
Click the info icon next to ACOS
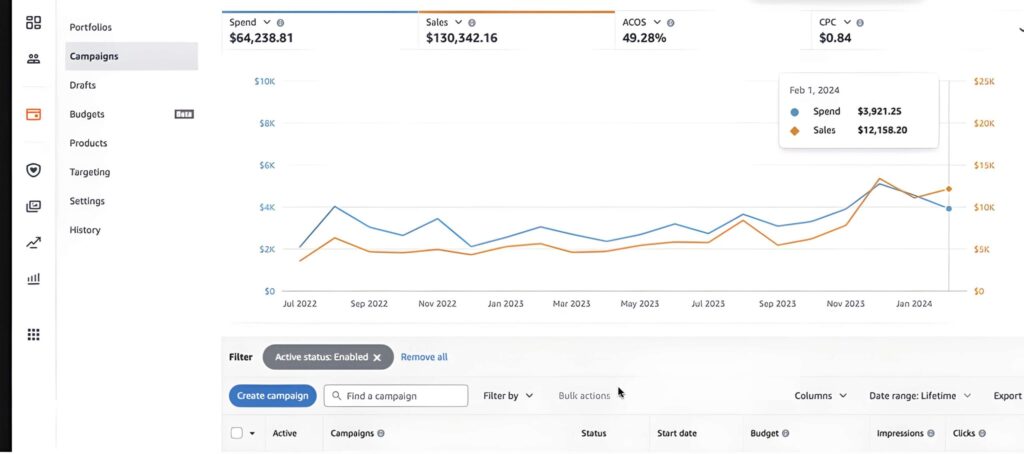[670, 22]
